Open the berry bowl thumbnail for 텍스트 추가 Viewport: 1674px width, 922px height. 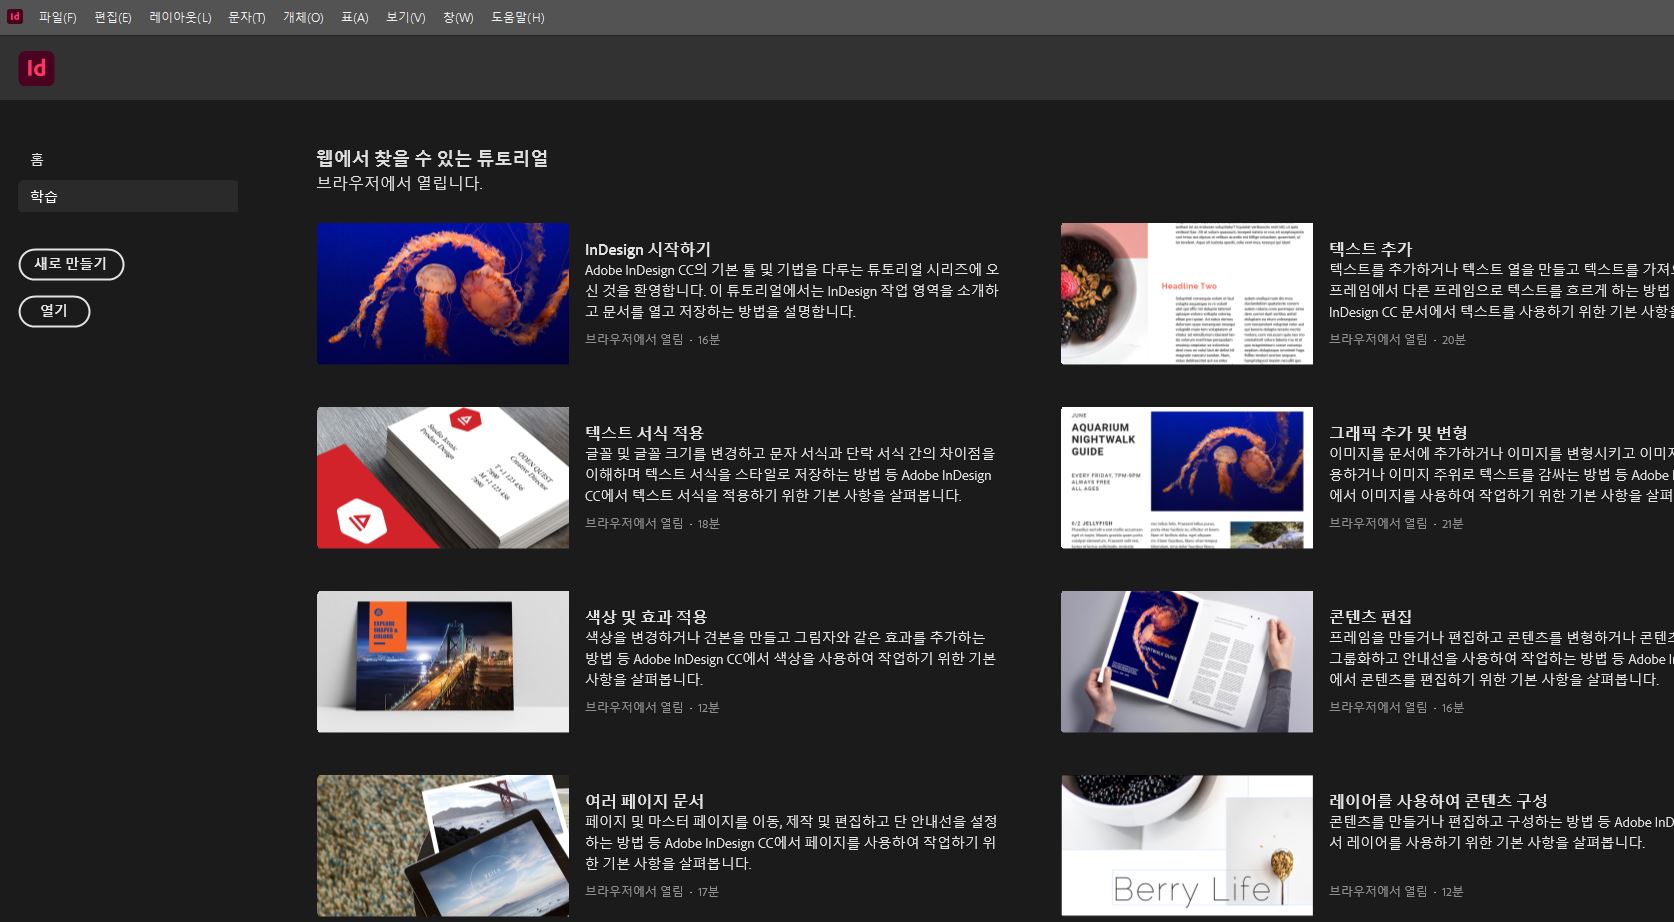click(1187, 293)
